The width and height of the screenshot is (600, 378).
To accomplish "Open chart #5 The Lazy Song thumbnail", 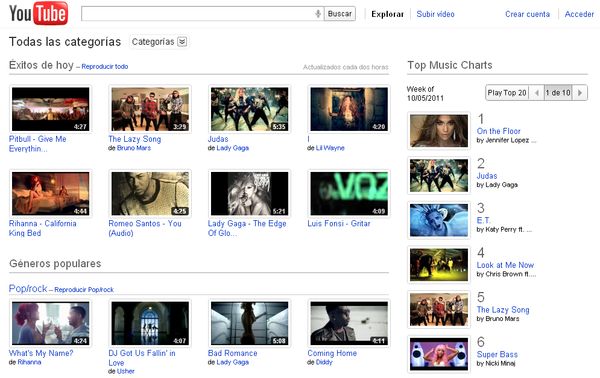I will point(439,310).
